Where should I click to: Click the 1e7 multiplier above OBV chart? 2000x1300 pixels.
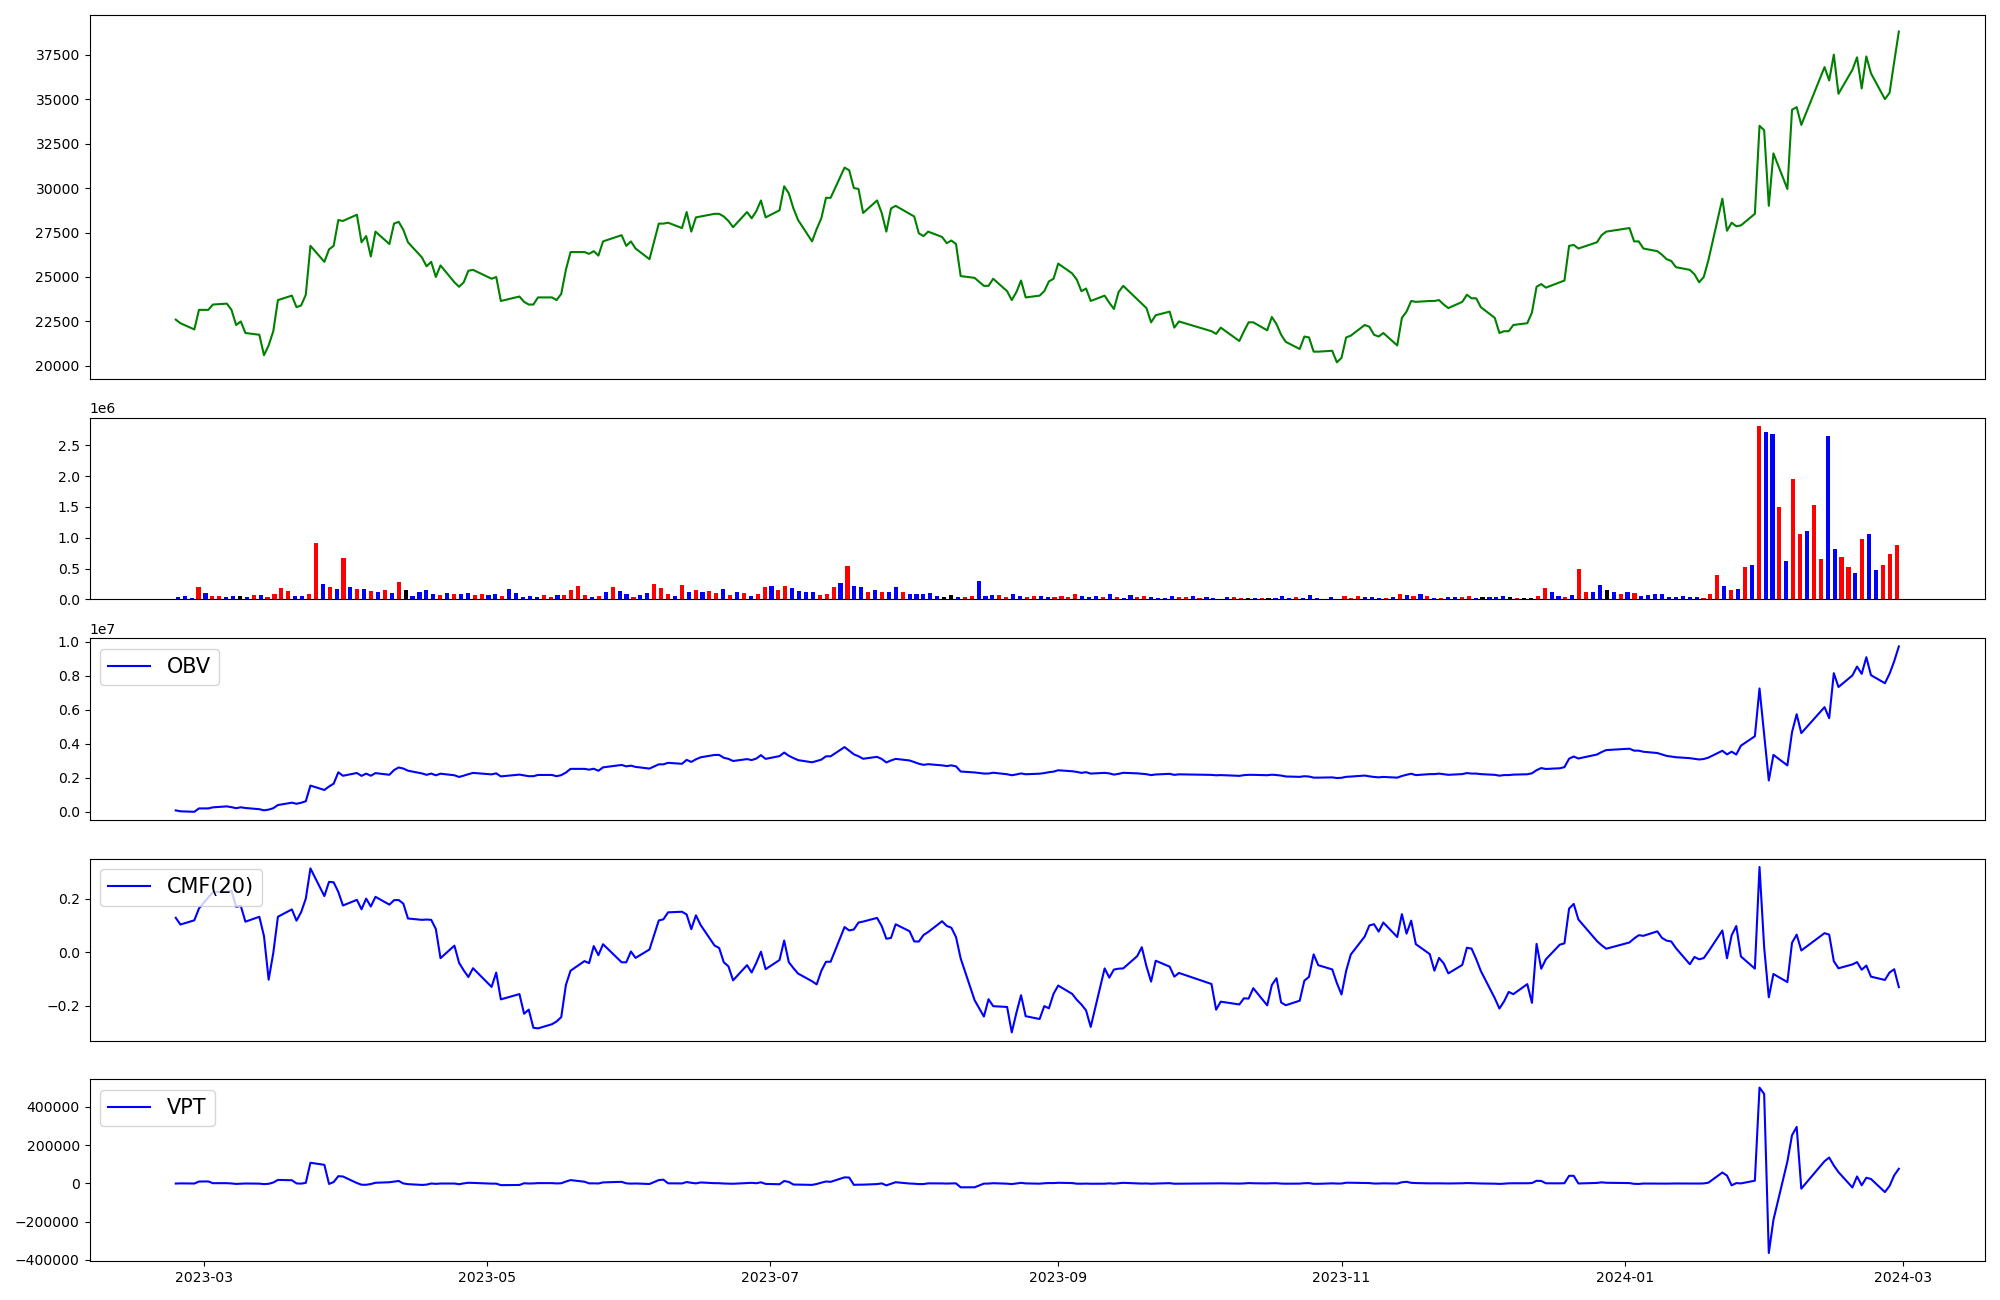click(102, 629)
